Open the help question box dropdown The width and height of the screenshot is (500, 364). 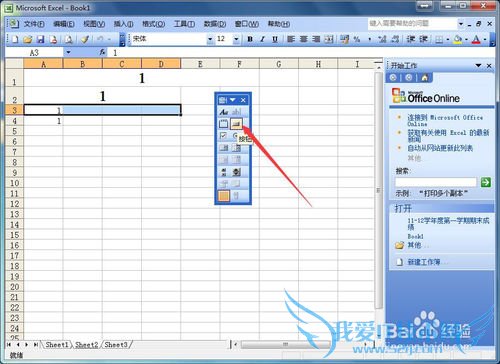point(461,24)
